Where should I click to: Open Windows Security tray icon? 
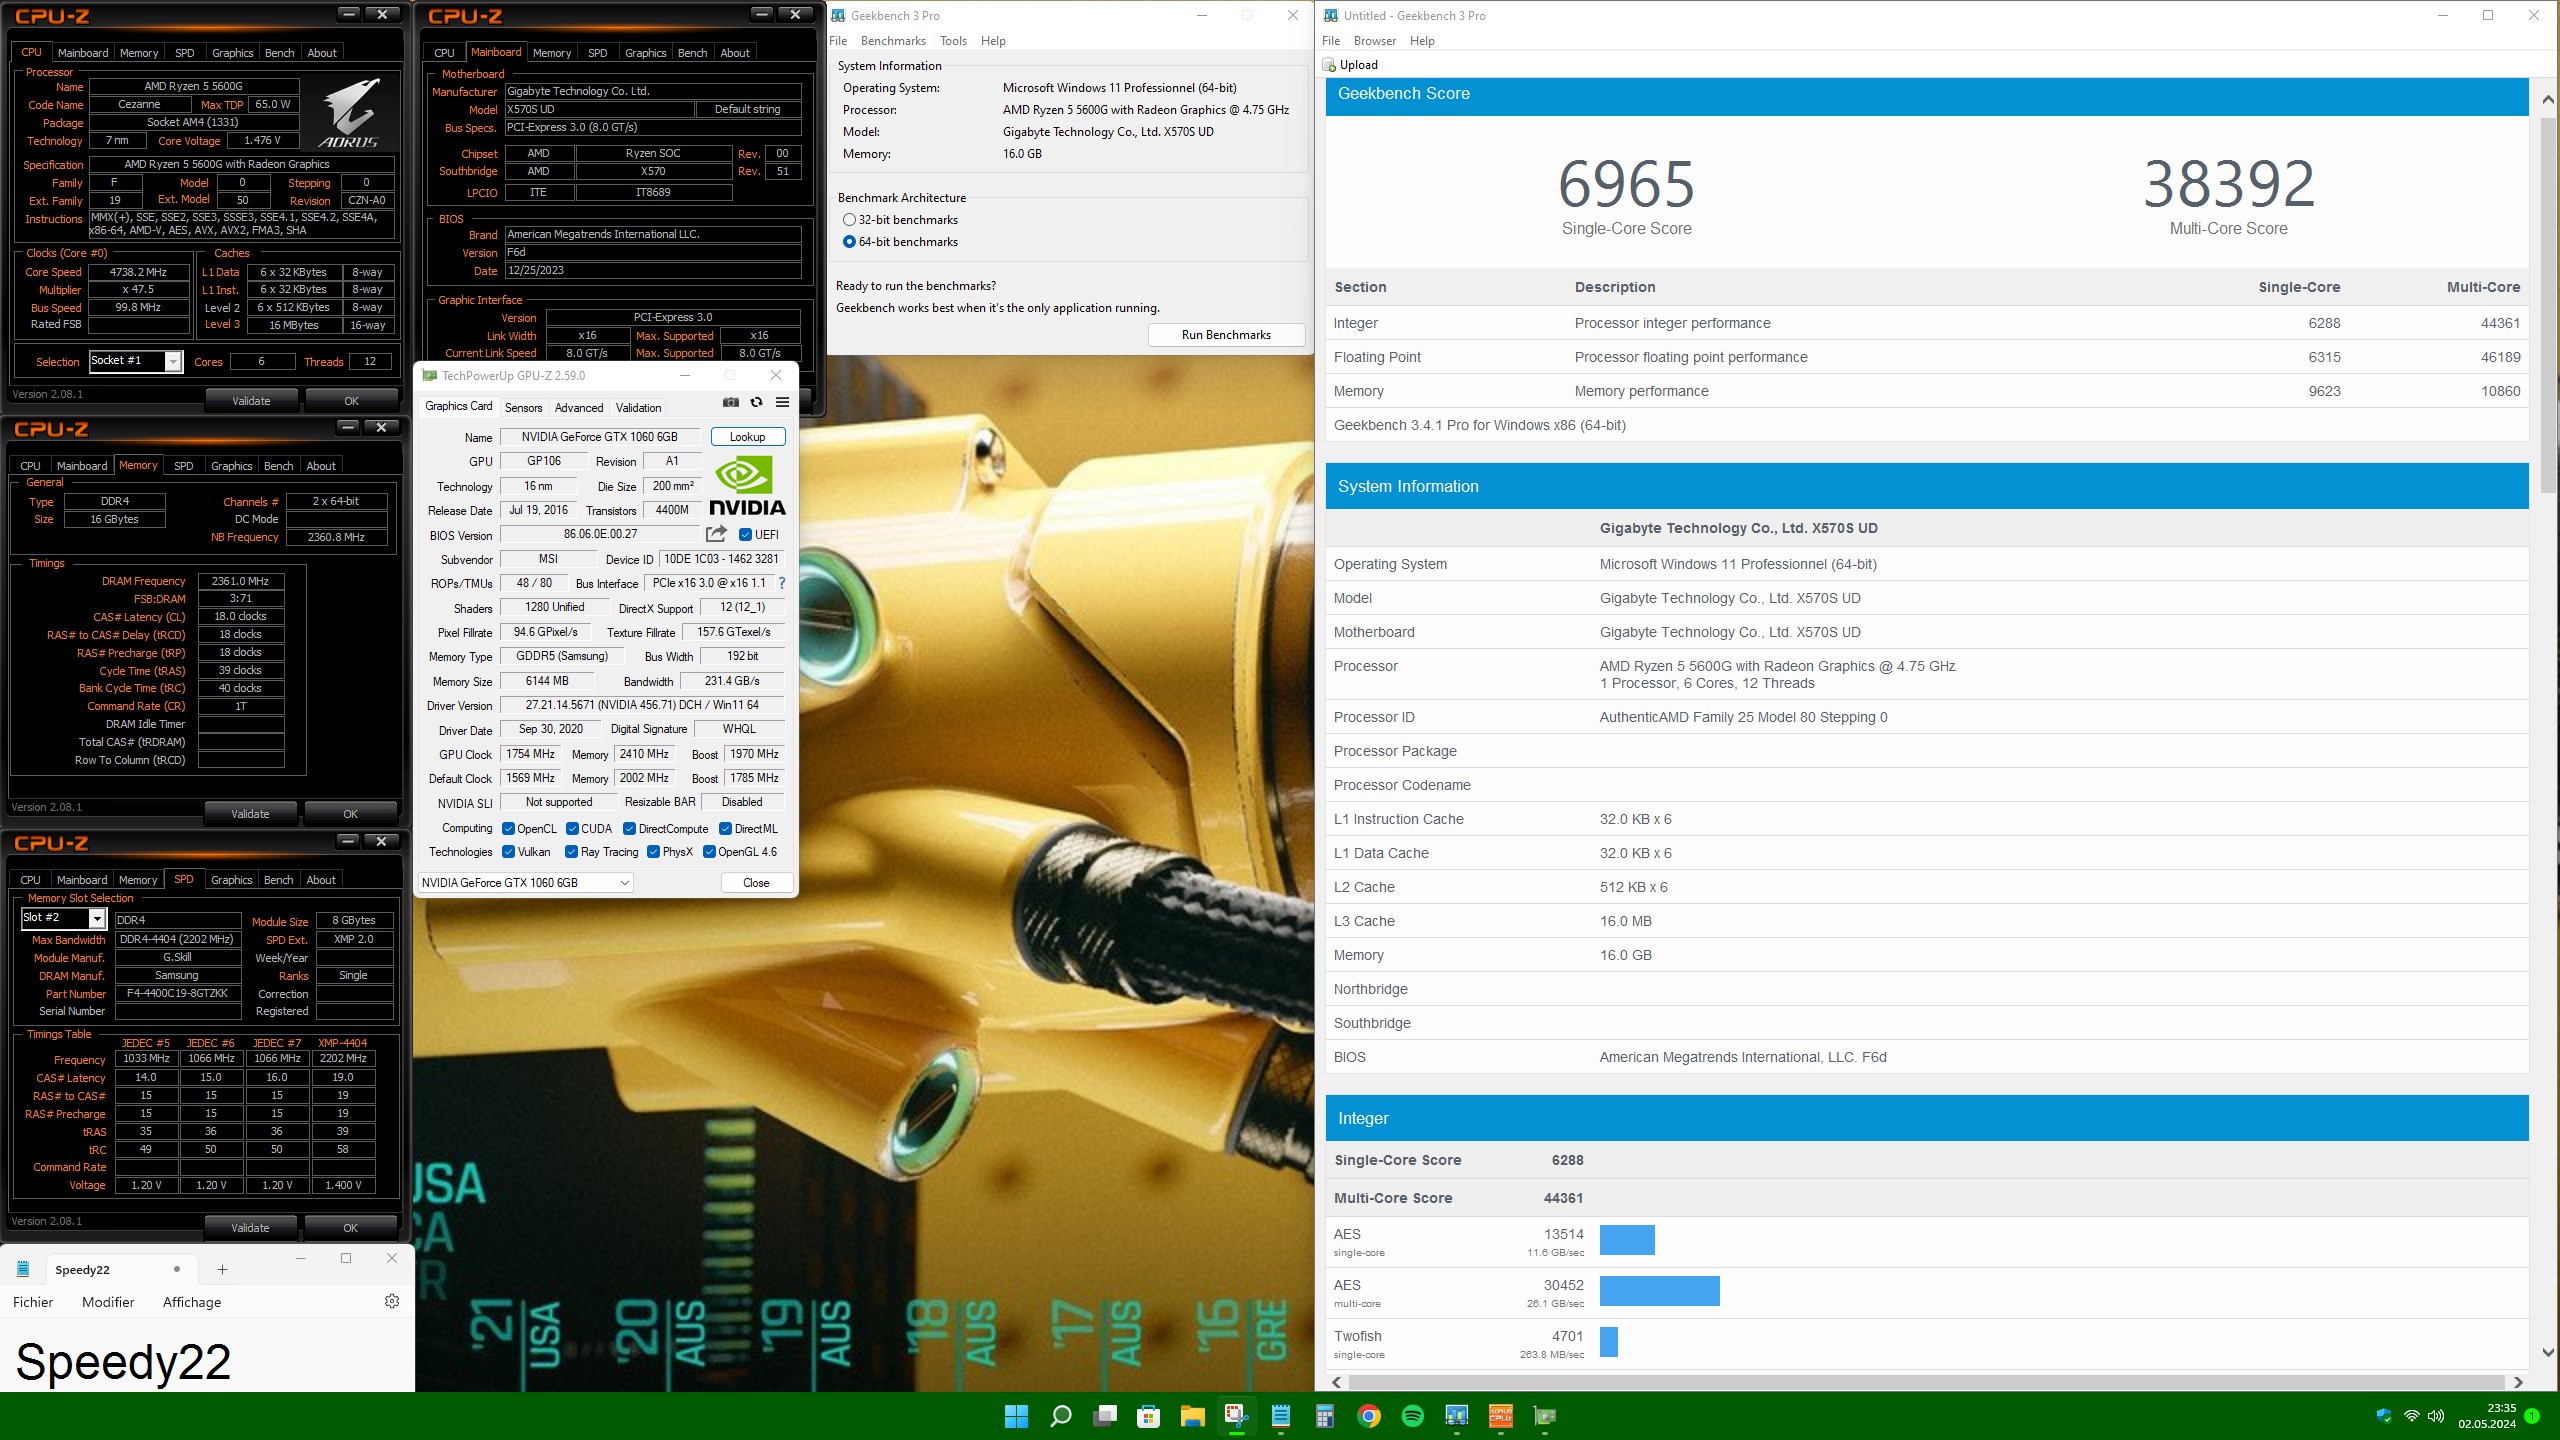coord(2384,1416)
